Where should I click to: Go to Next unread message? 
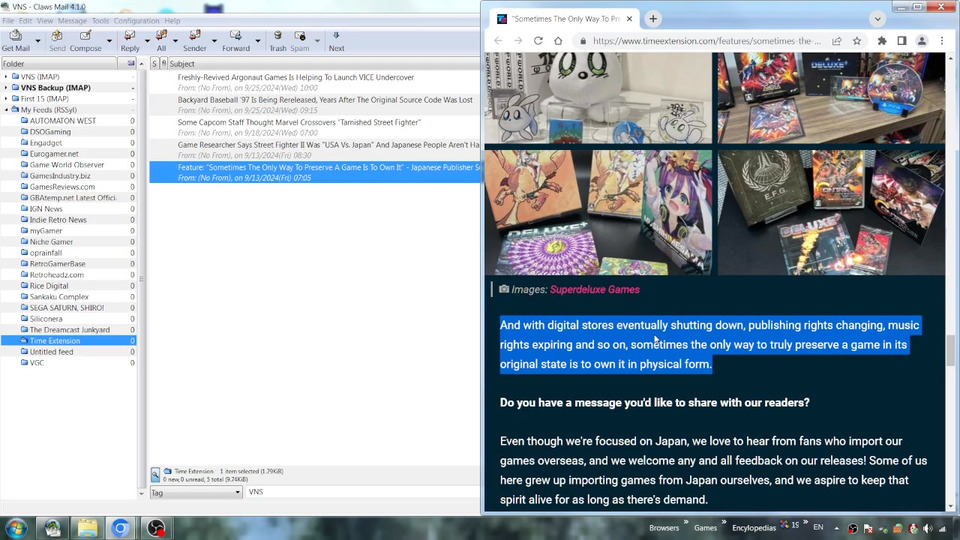336,41
